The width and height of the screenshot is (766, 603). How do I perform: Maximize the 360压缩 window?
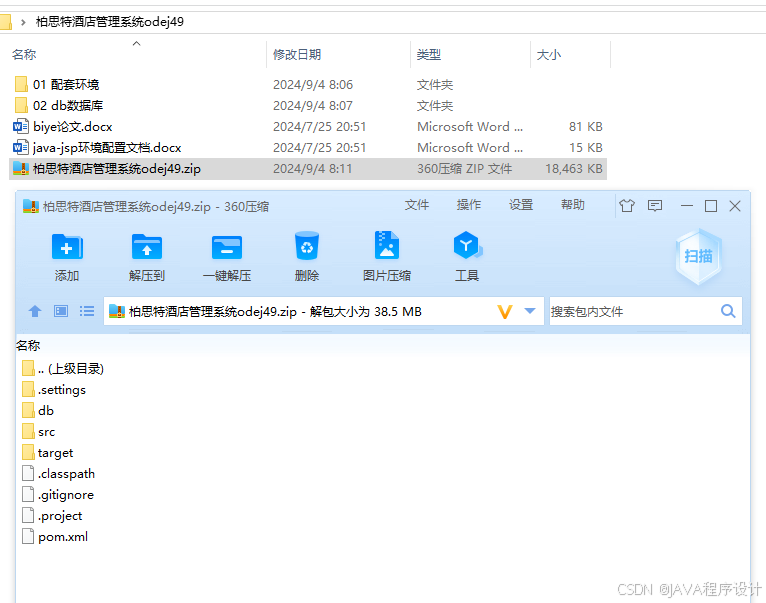pos(711,206)
